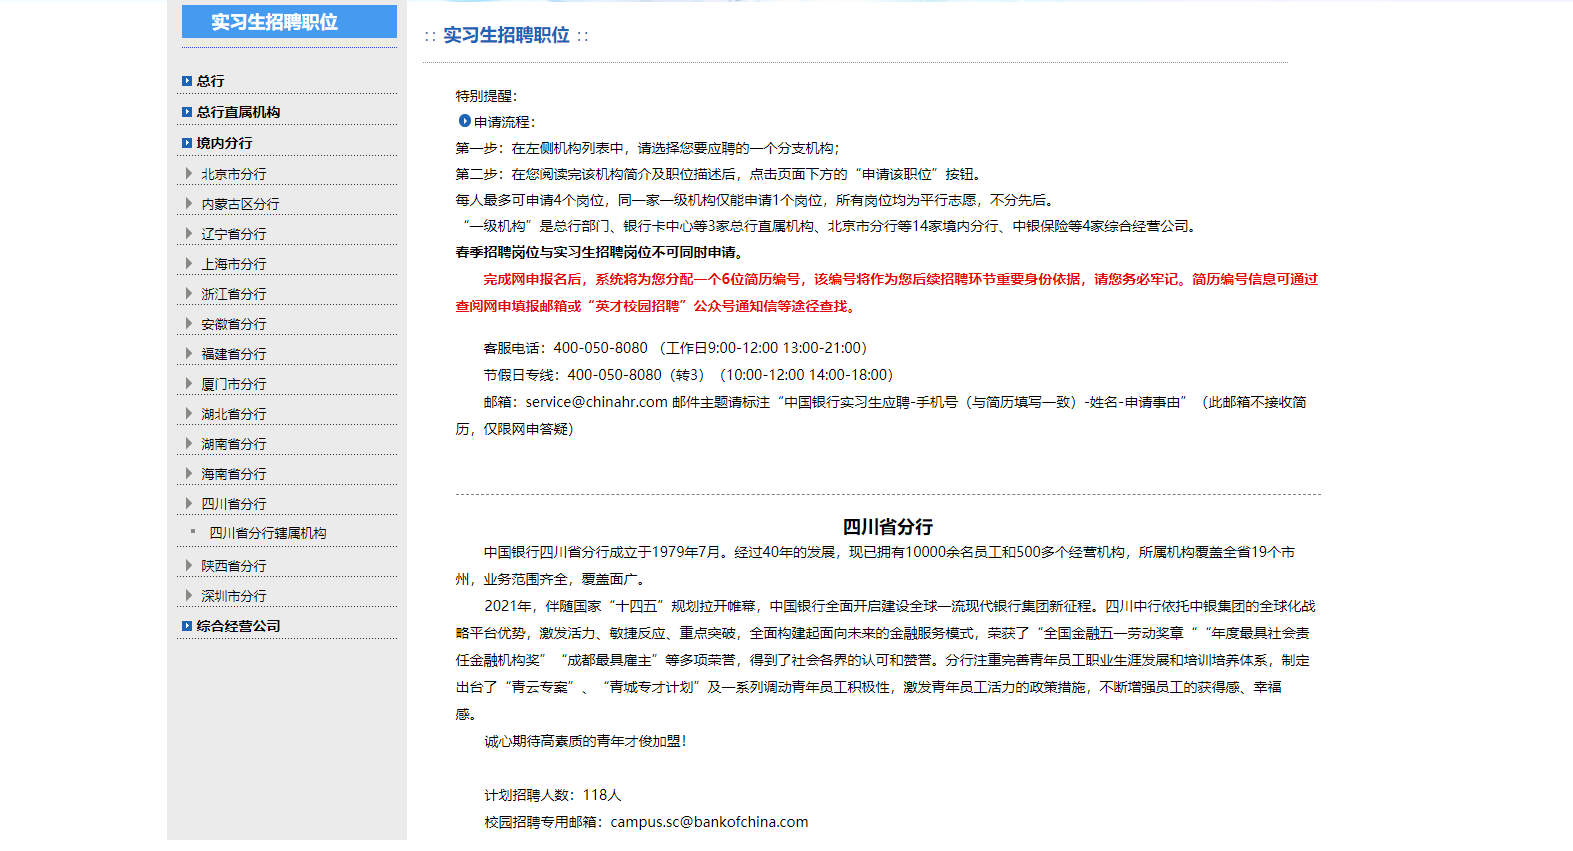
Task: Select 深圳市分行 in the branch list
Action: click(234, 596)
